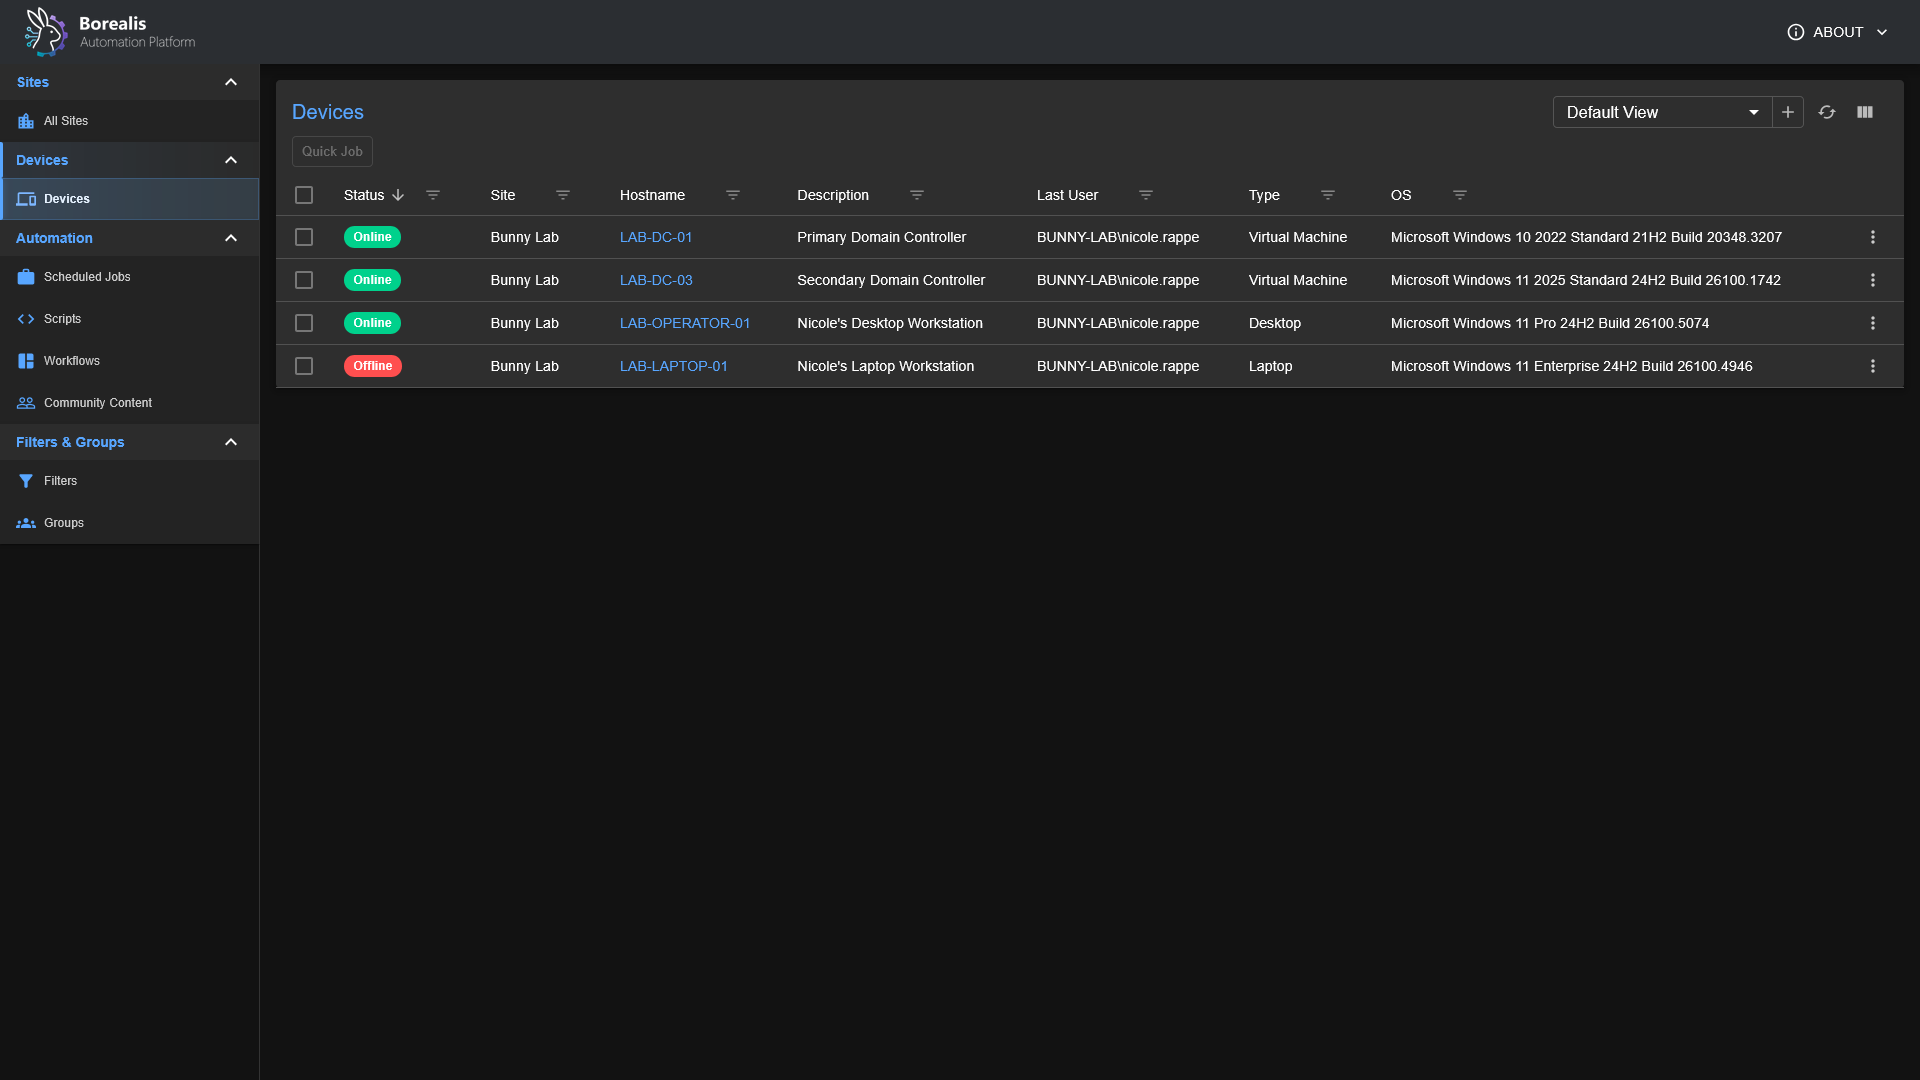Select the Scheduled Jobs icon in sidebar
The height and width of the screenshot is (1080, 1920).
point(26,276)
